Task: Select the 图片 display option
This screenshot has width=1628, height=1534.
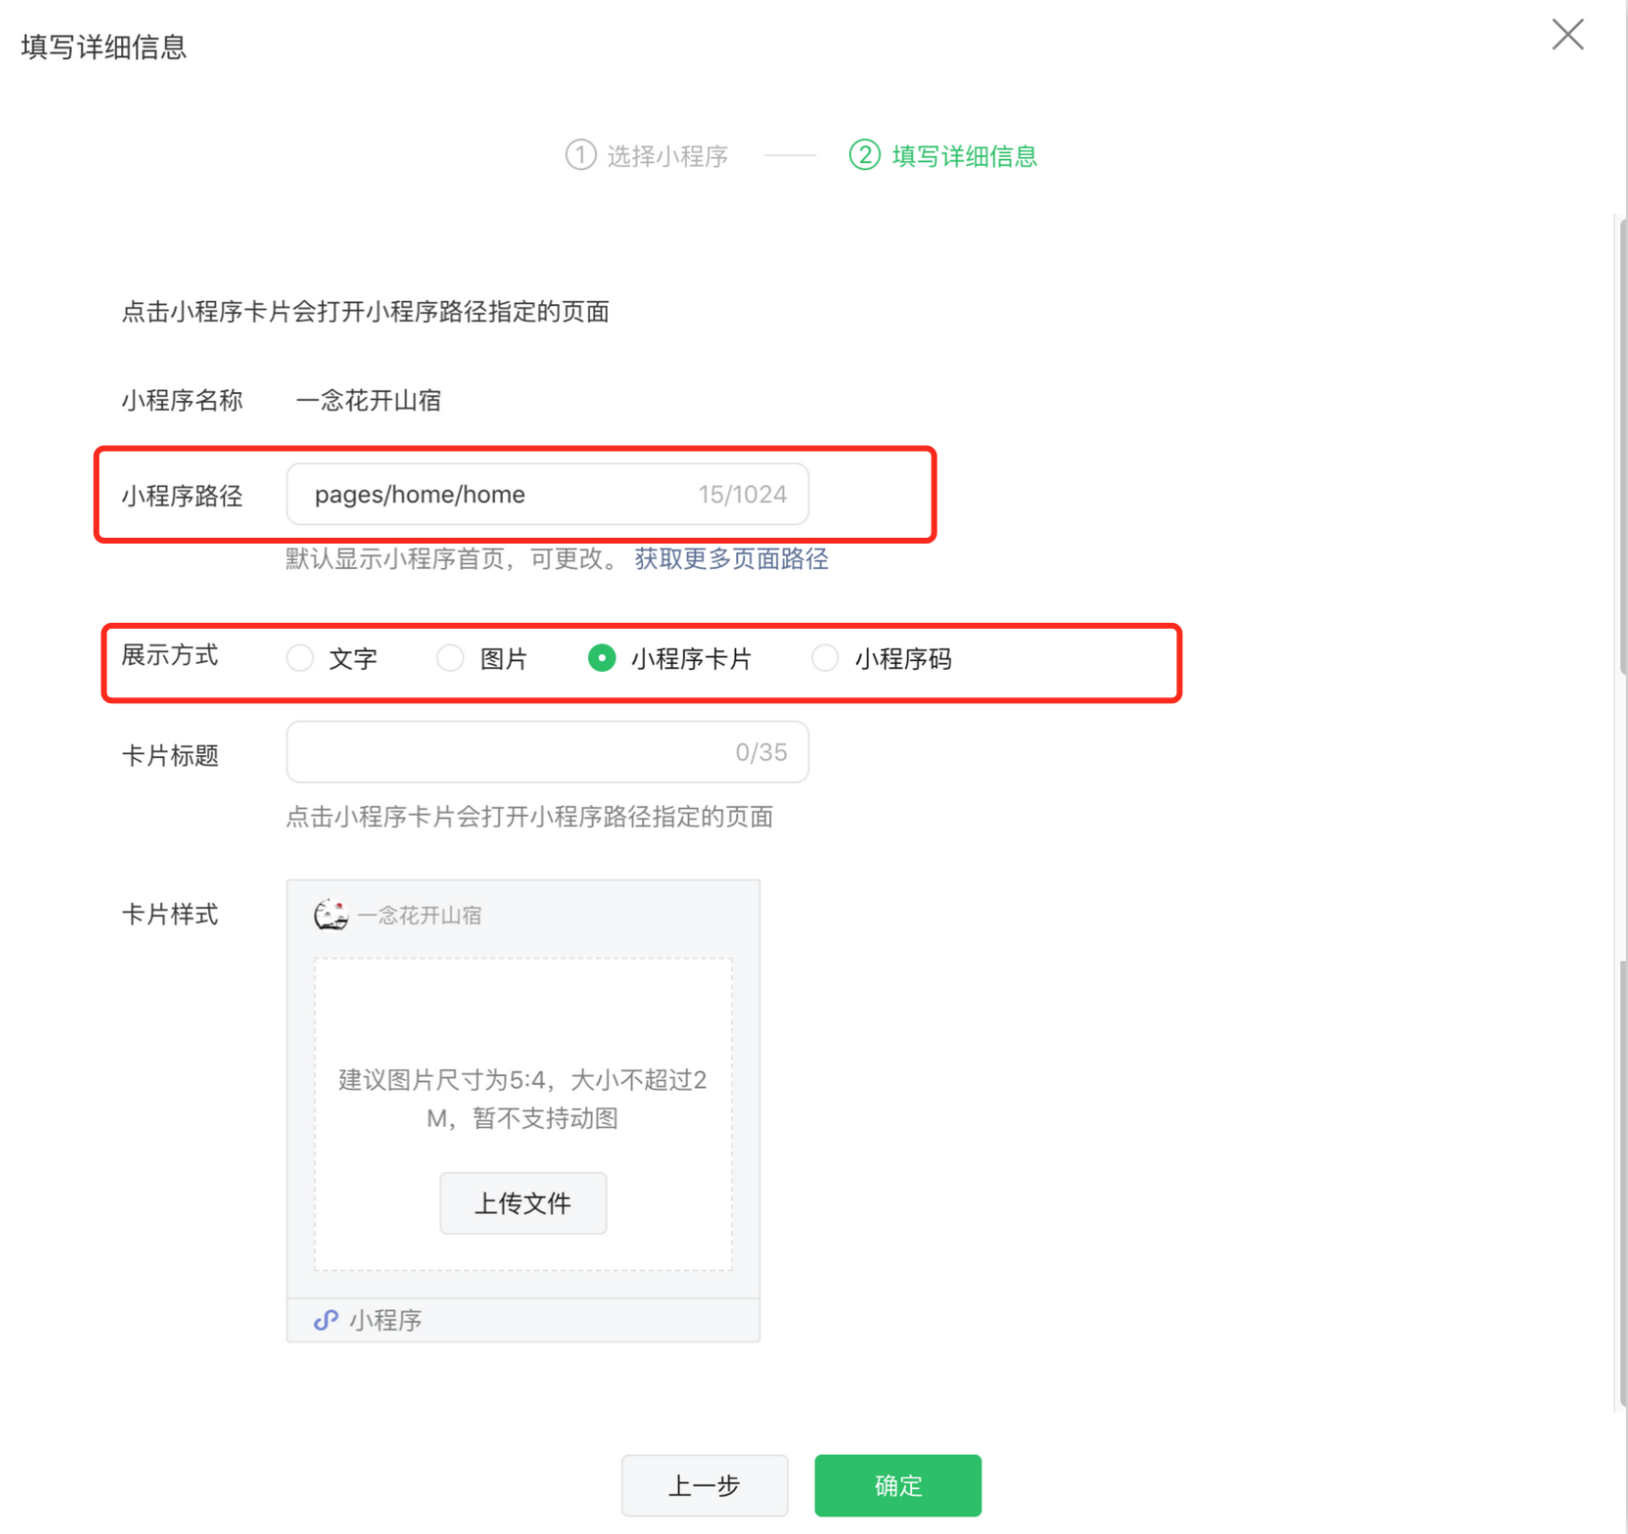Action: coord(483,659)
